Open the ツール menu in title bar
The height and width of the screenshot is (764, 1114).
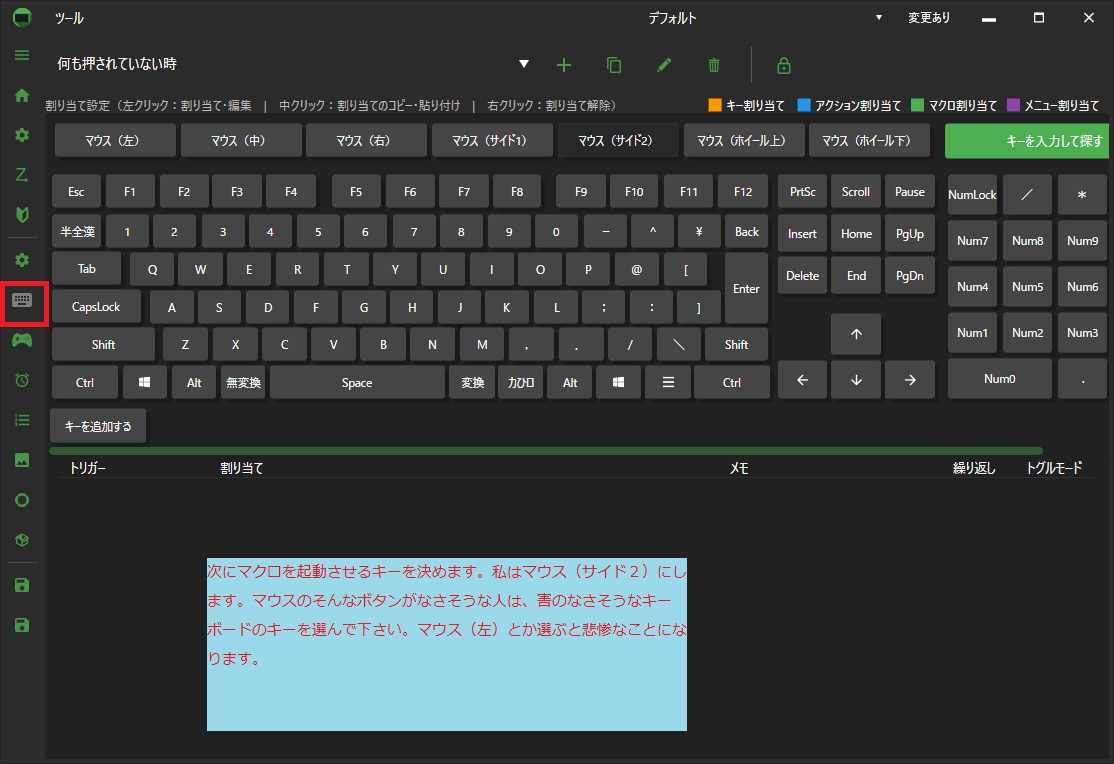pyautogui.click(x=69, y=18)
